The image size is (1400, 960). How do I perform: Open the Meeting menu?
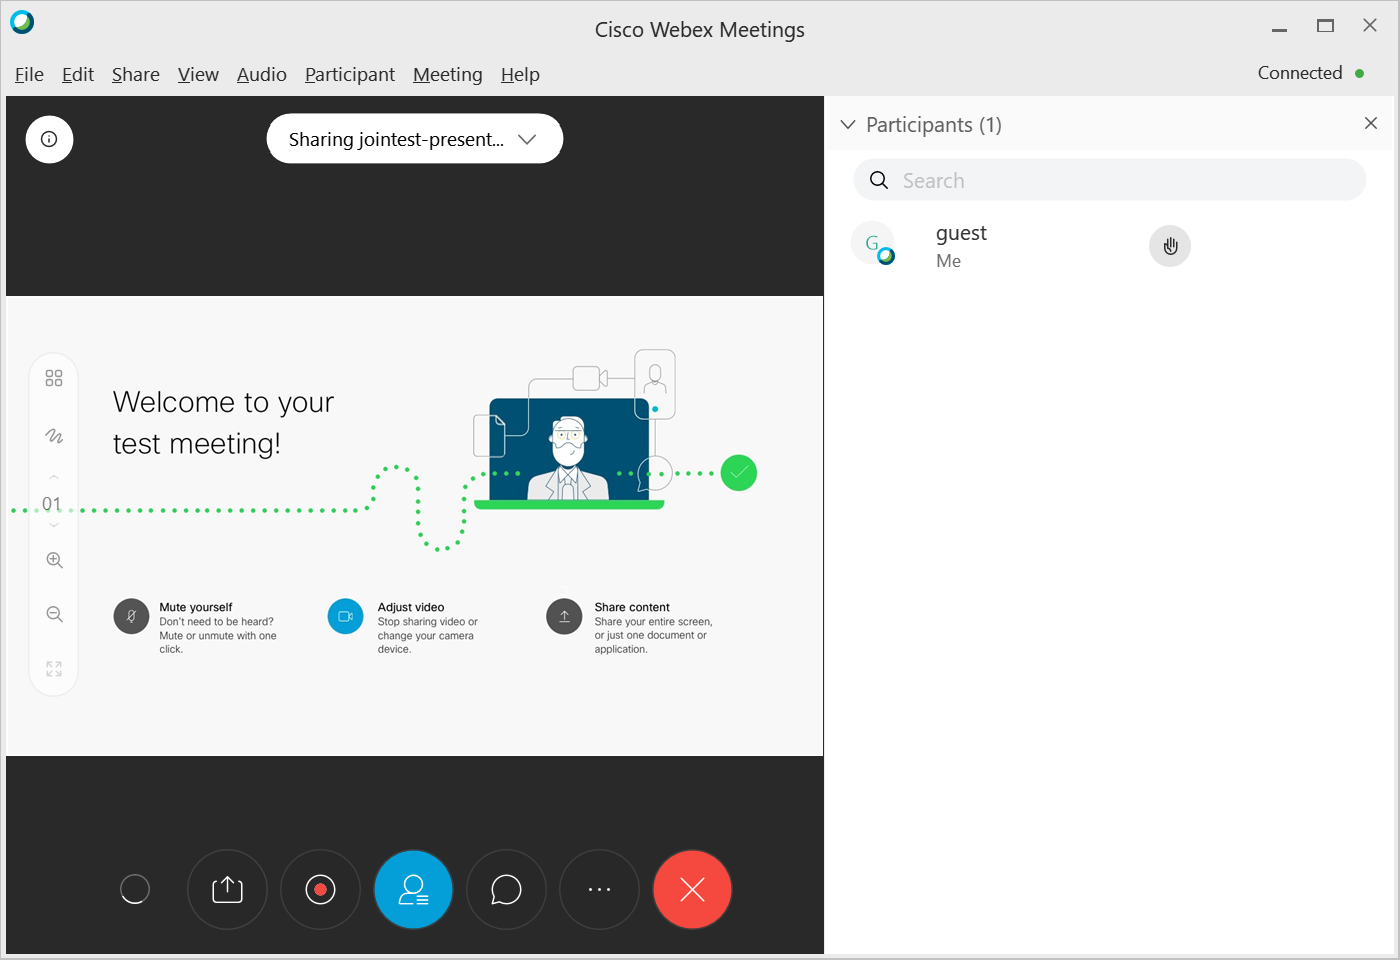(447, 75)
